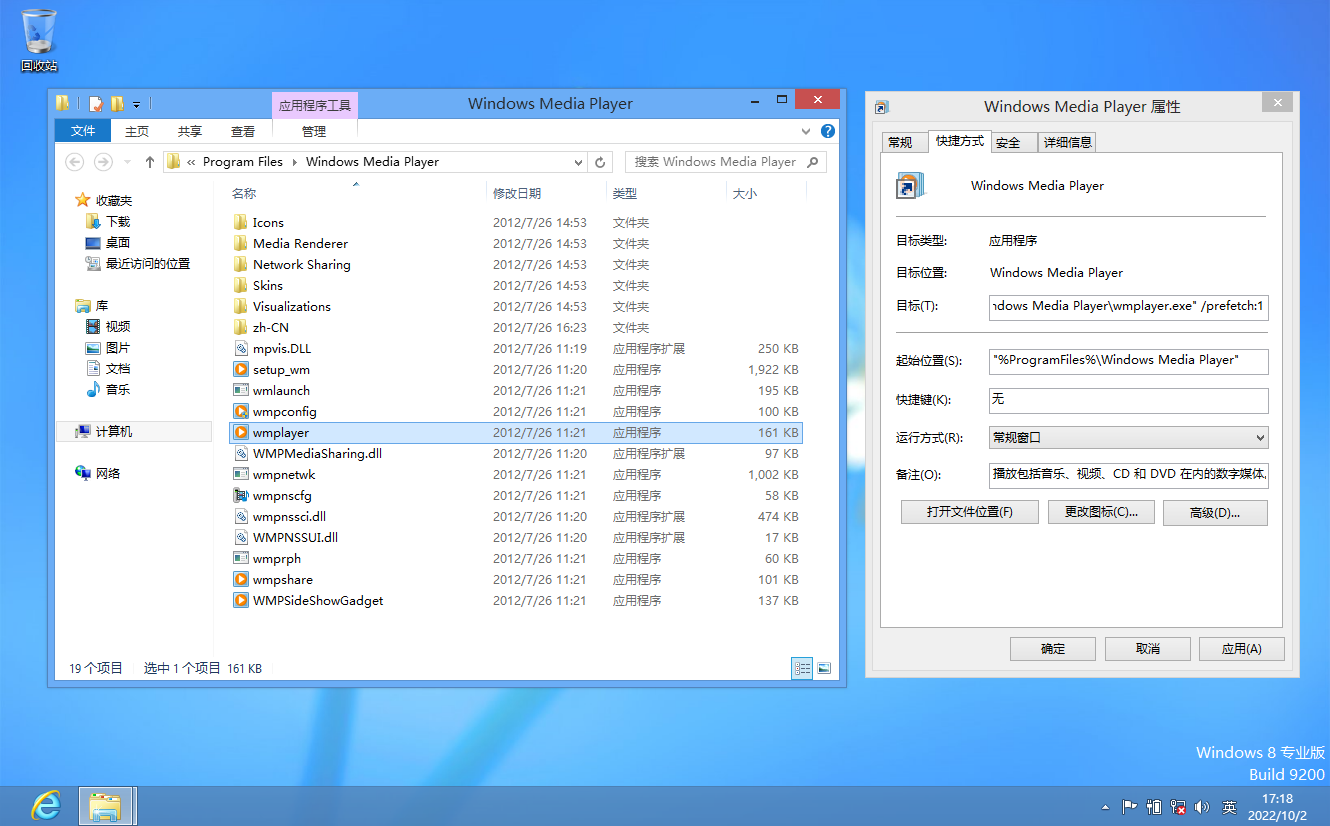Select 收藏夹 in the navigation pane
The height and width of the screenshot is (826, 1330).
pos(114,200)
